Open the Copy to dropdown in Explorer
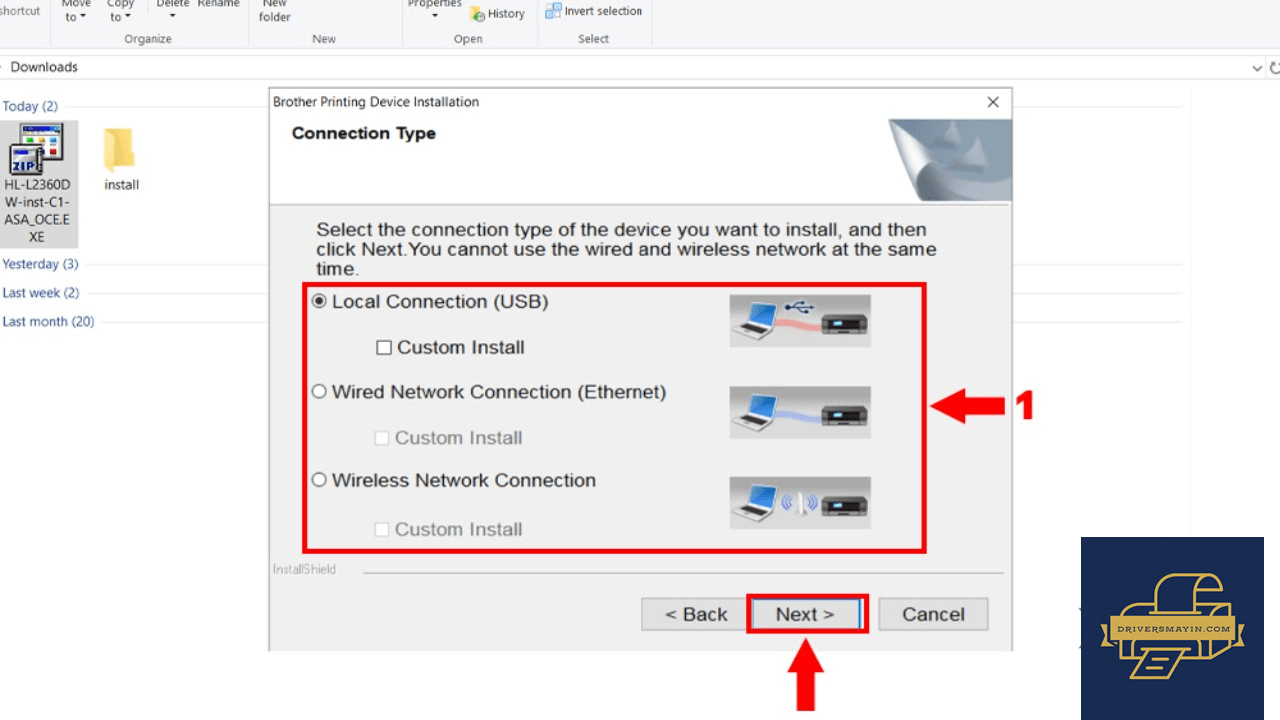 120,11
